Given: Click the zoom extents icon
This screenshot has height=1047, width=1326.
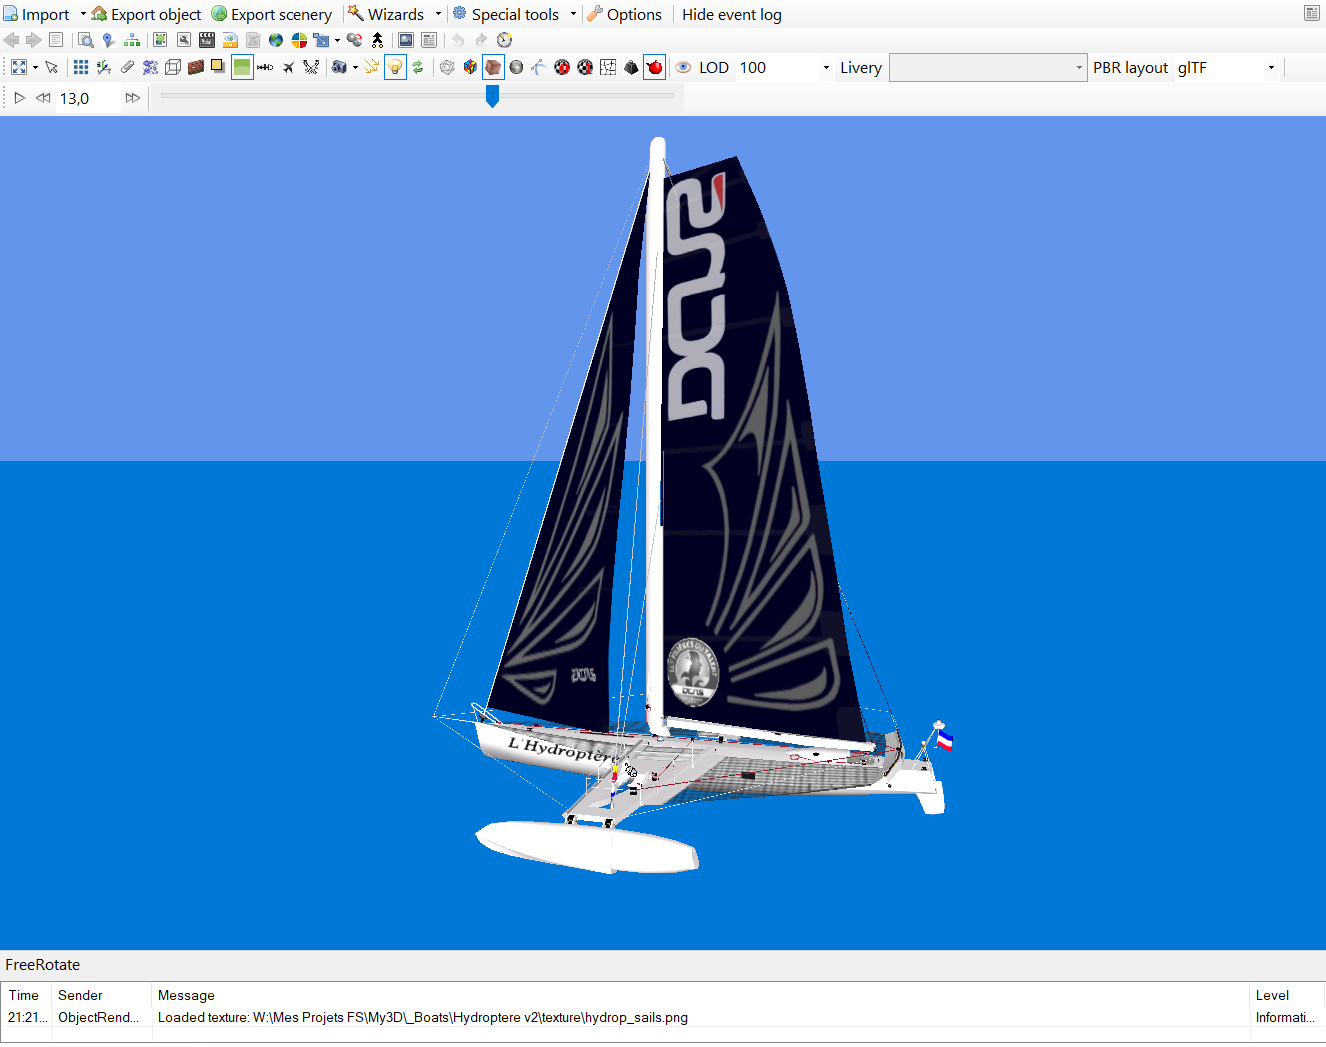Looking at the screenshot, I should pyautogui.click(x=19, y=67).
